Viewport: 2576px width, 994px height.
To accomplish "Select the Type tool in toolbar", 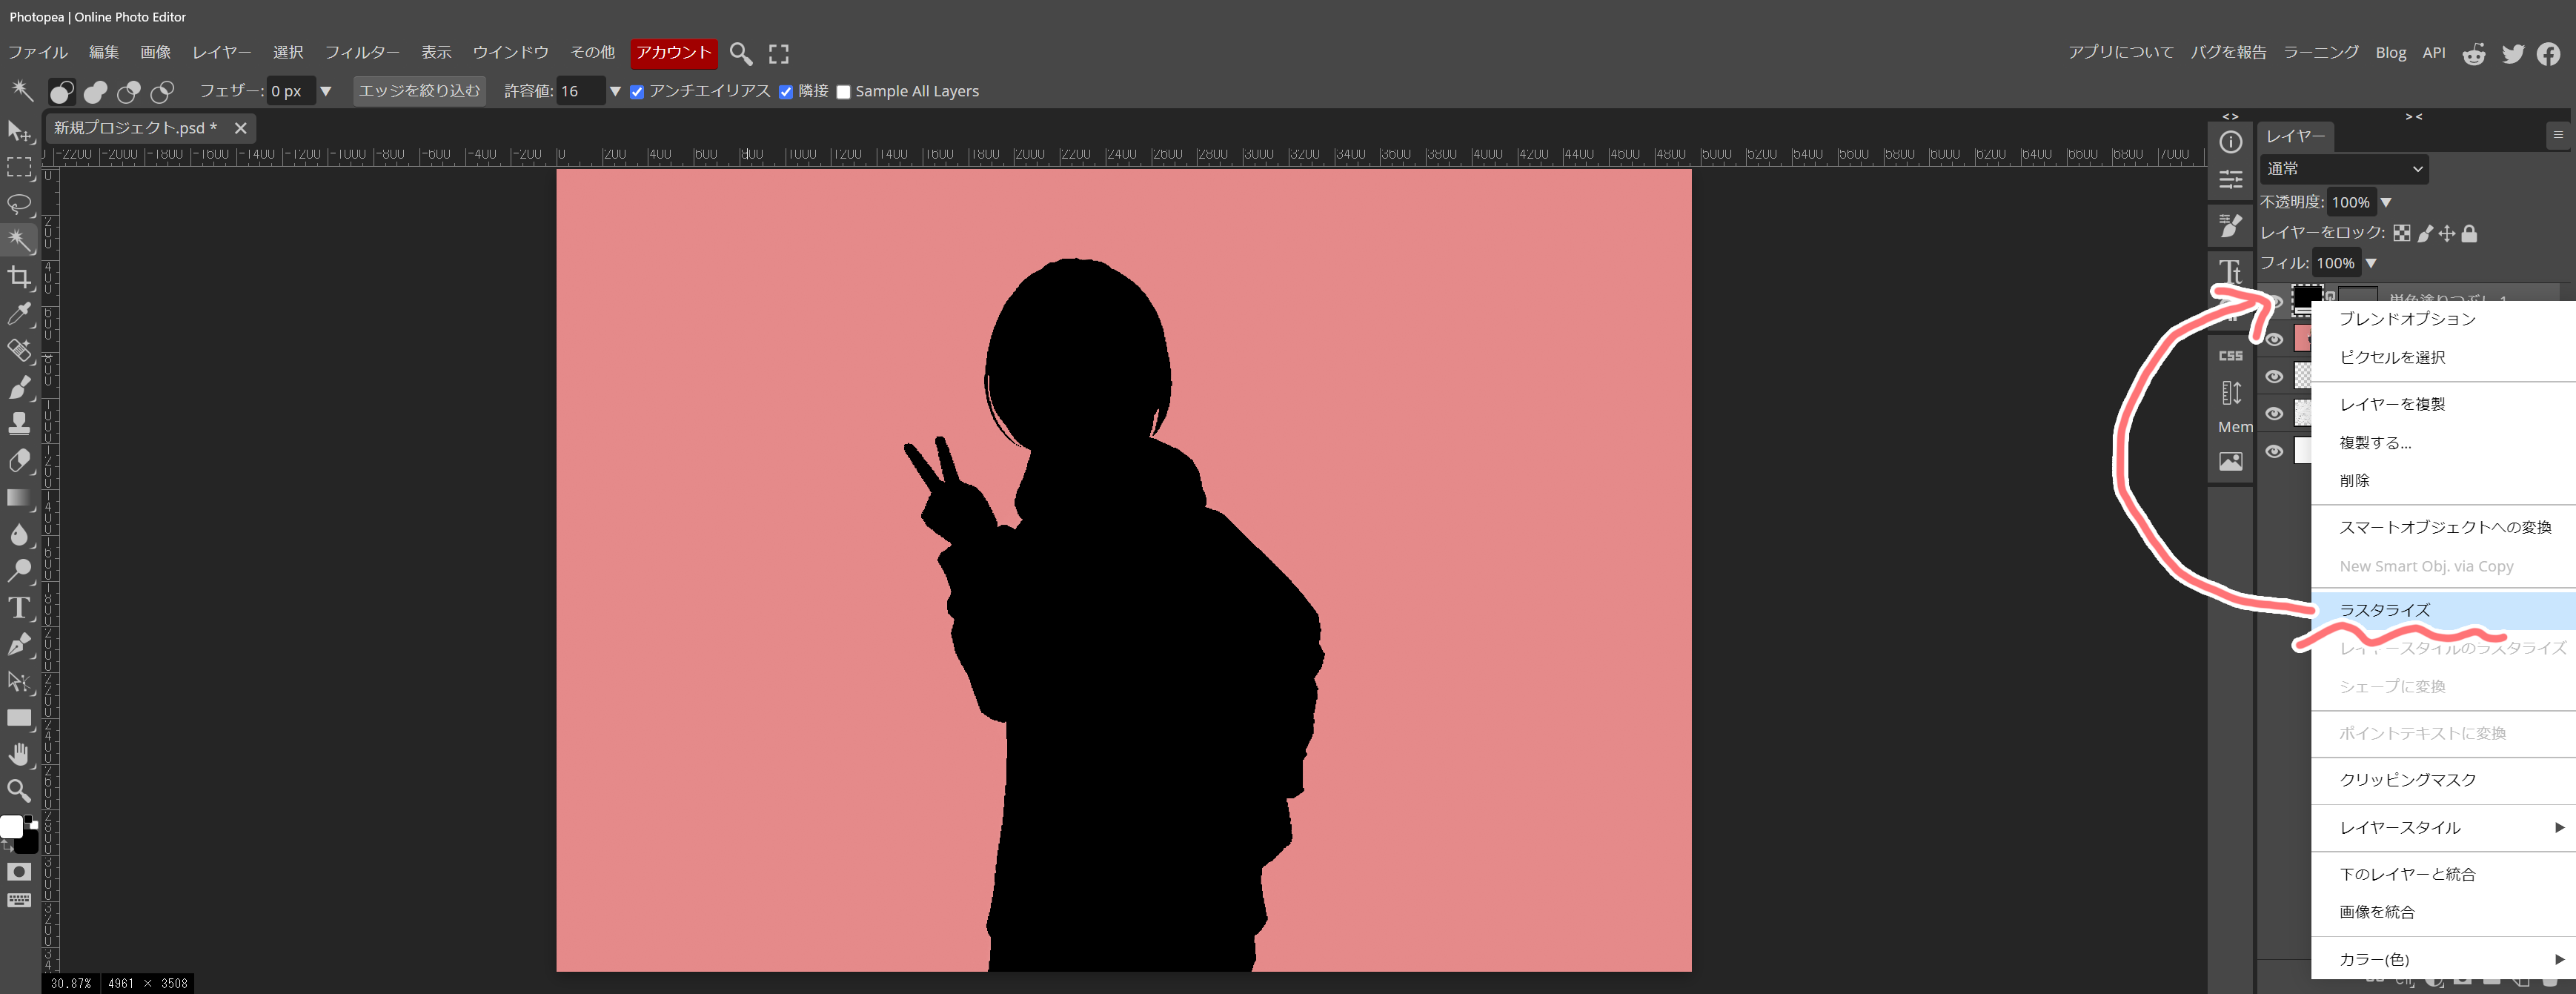I will point(19,608).
